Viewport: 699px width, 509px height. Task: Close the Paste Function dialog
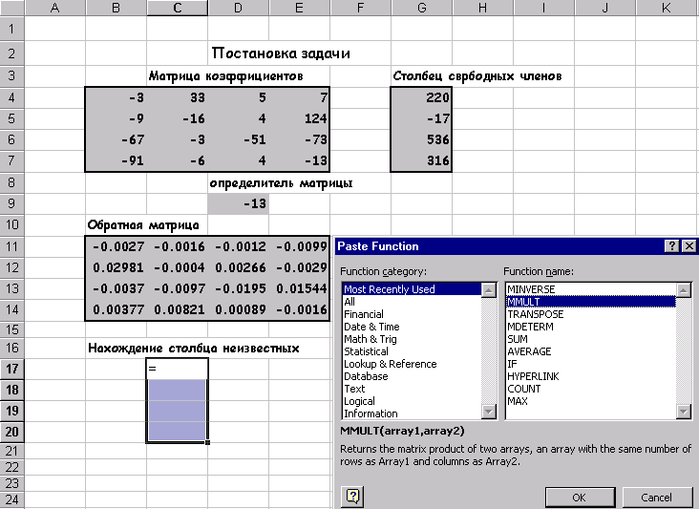point(689,246)
